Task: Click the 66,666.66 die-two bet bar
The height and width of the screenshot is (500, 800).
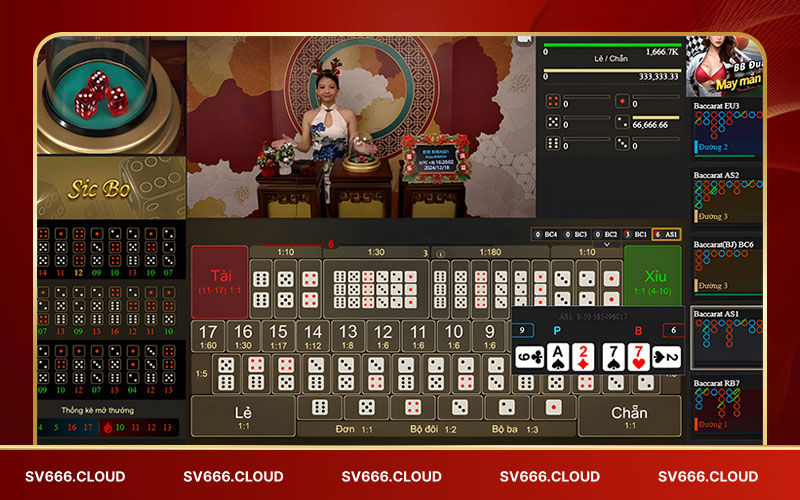Action: click(x=656, y=117)
